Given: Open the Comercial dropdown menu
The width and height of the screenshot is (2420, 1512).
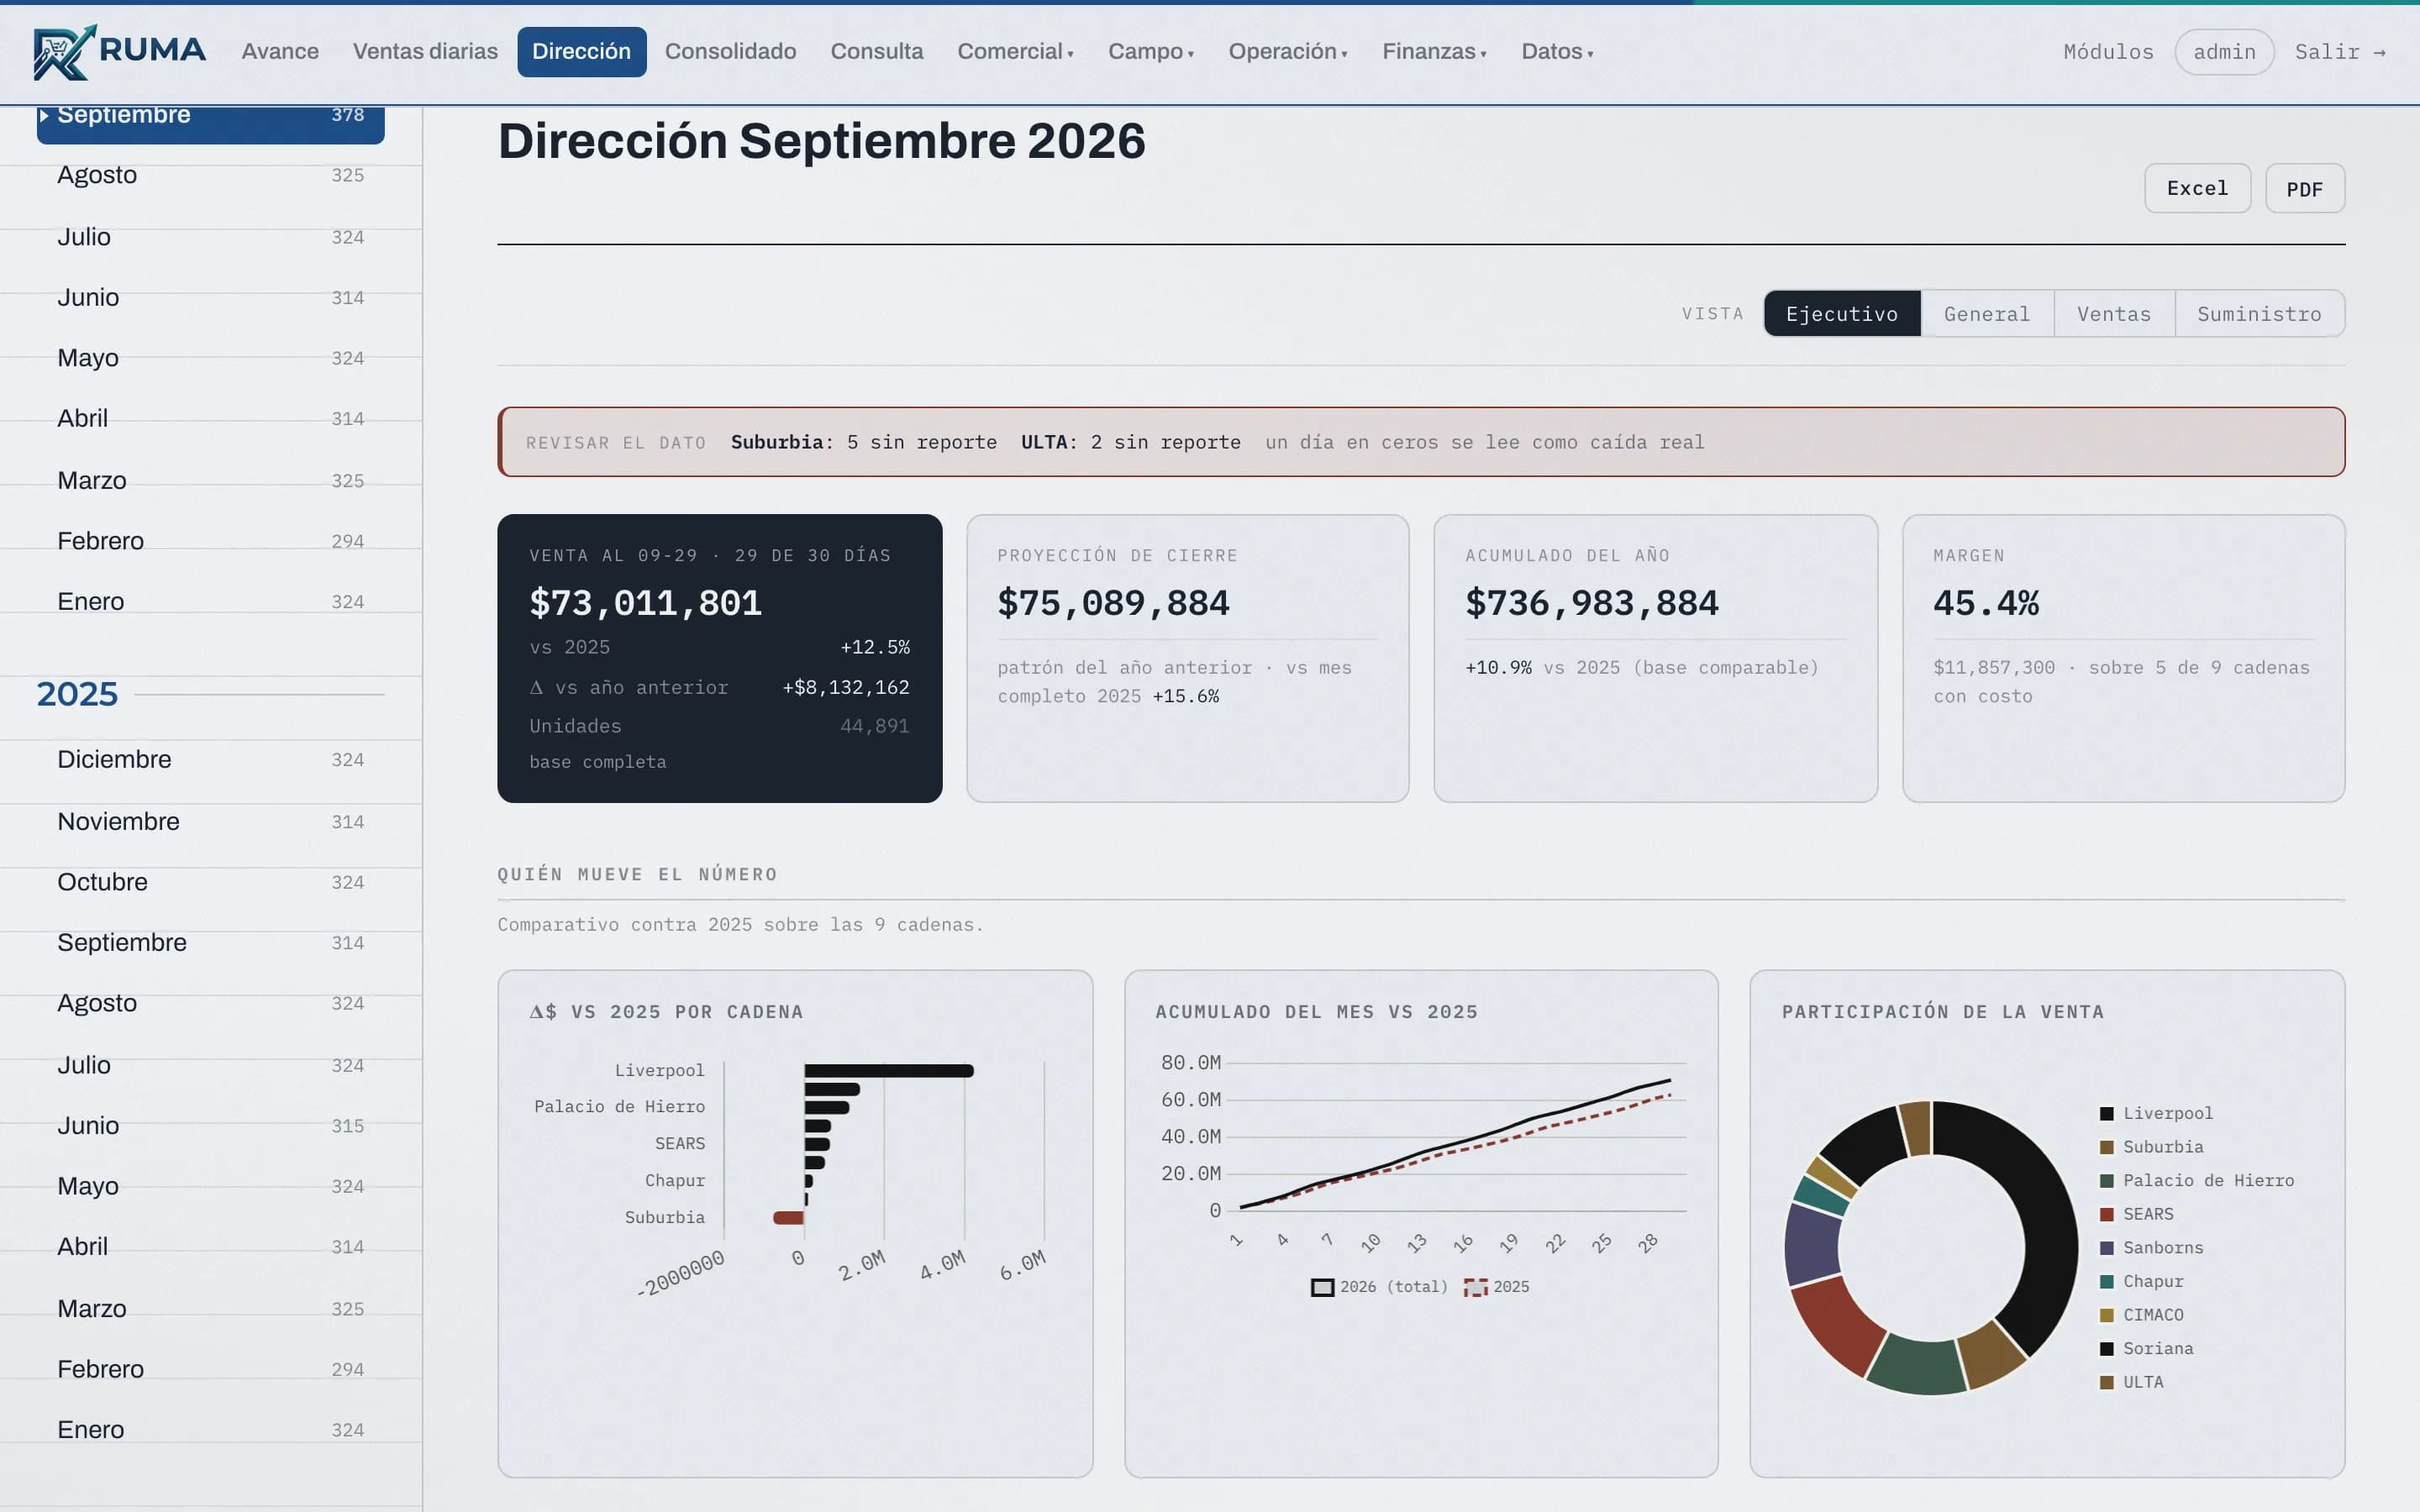Looking at the screenshot, I should pos(1015,51).
